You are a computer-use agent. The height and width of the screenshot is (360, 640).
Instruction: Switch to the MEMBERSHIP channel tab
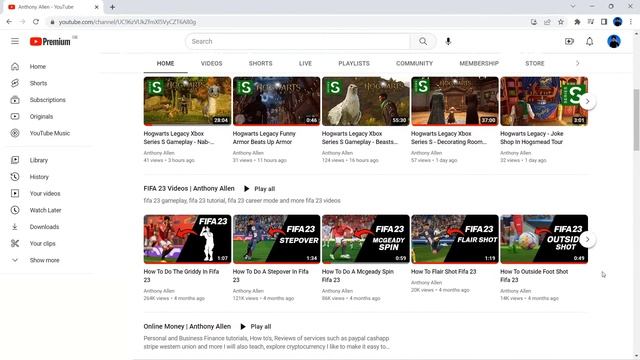[479, 64]
